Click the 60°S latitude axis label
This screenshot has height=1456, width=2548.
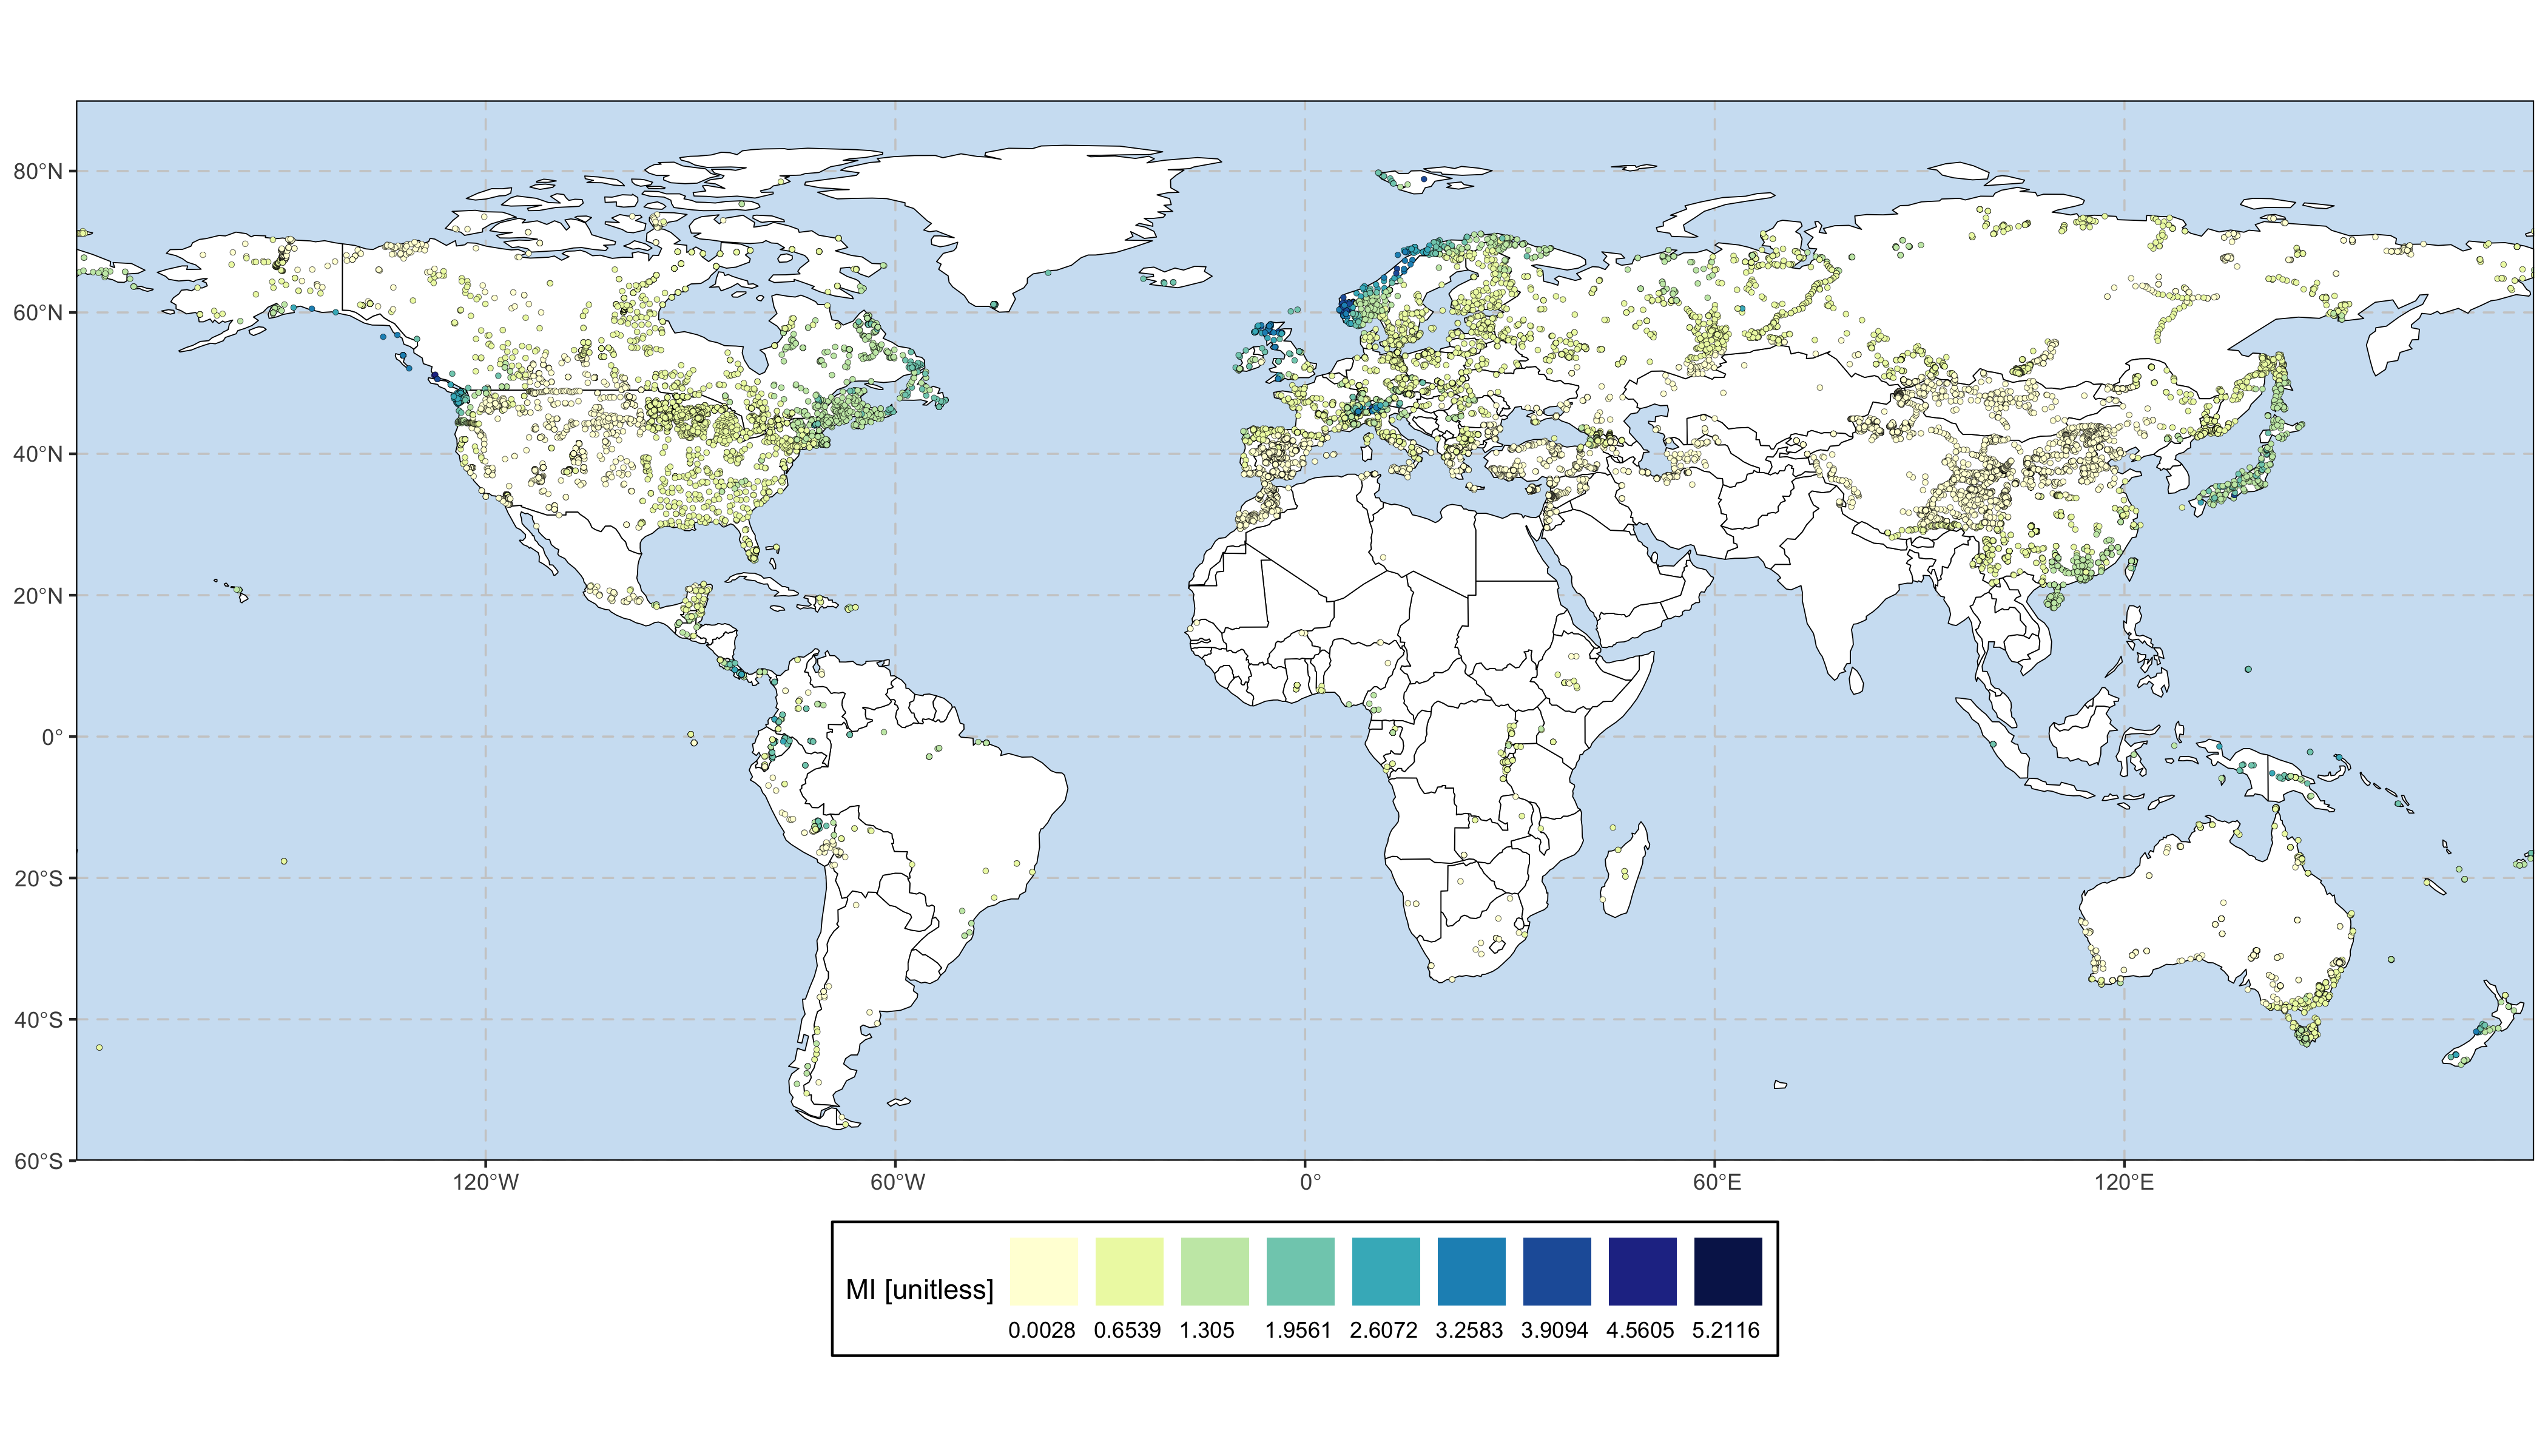(38, 1162)
